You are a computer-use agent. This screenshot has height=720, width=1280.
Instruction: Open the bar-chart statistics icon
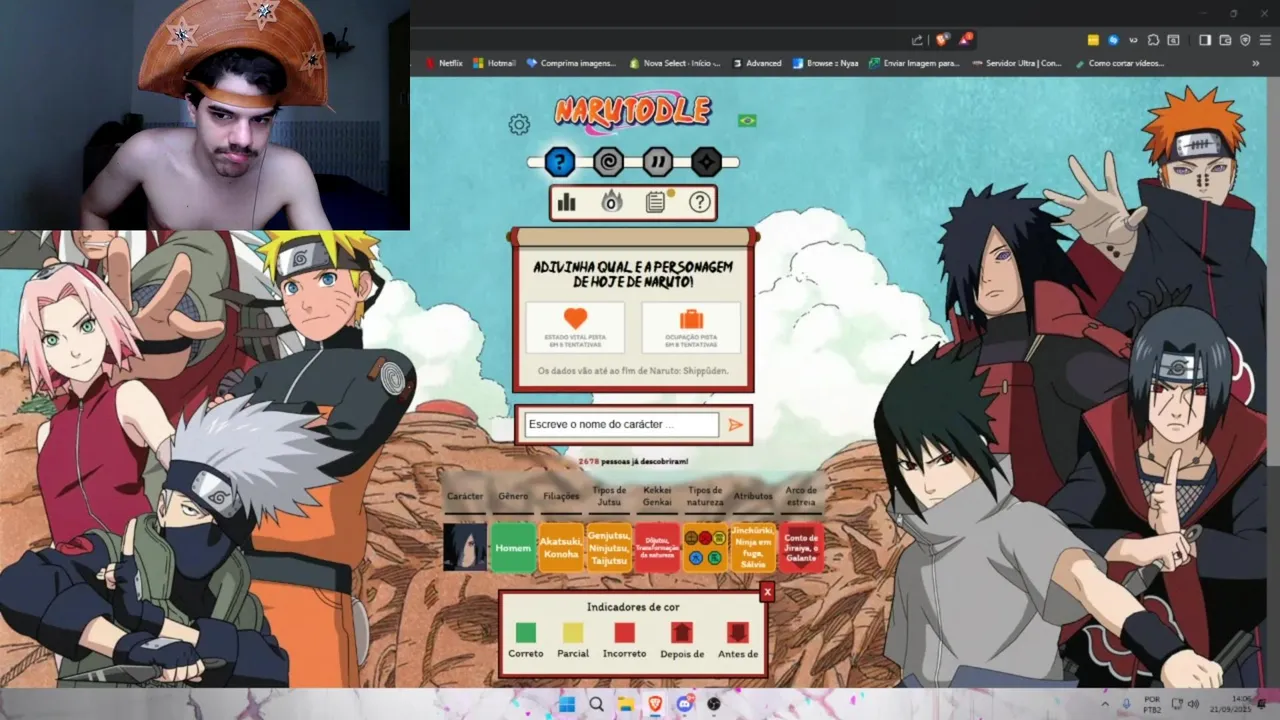(567, 203)
